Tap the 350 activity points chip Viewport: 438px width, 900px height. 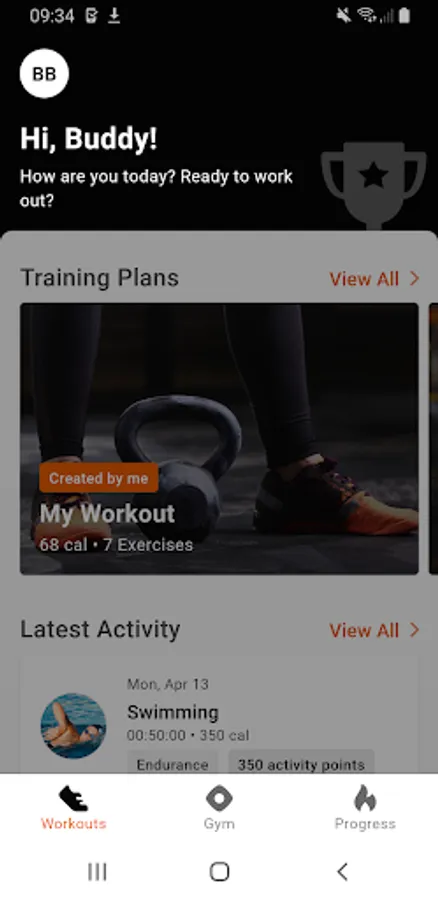click(x=301, y=763)
